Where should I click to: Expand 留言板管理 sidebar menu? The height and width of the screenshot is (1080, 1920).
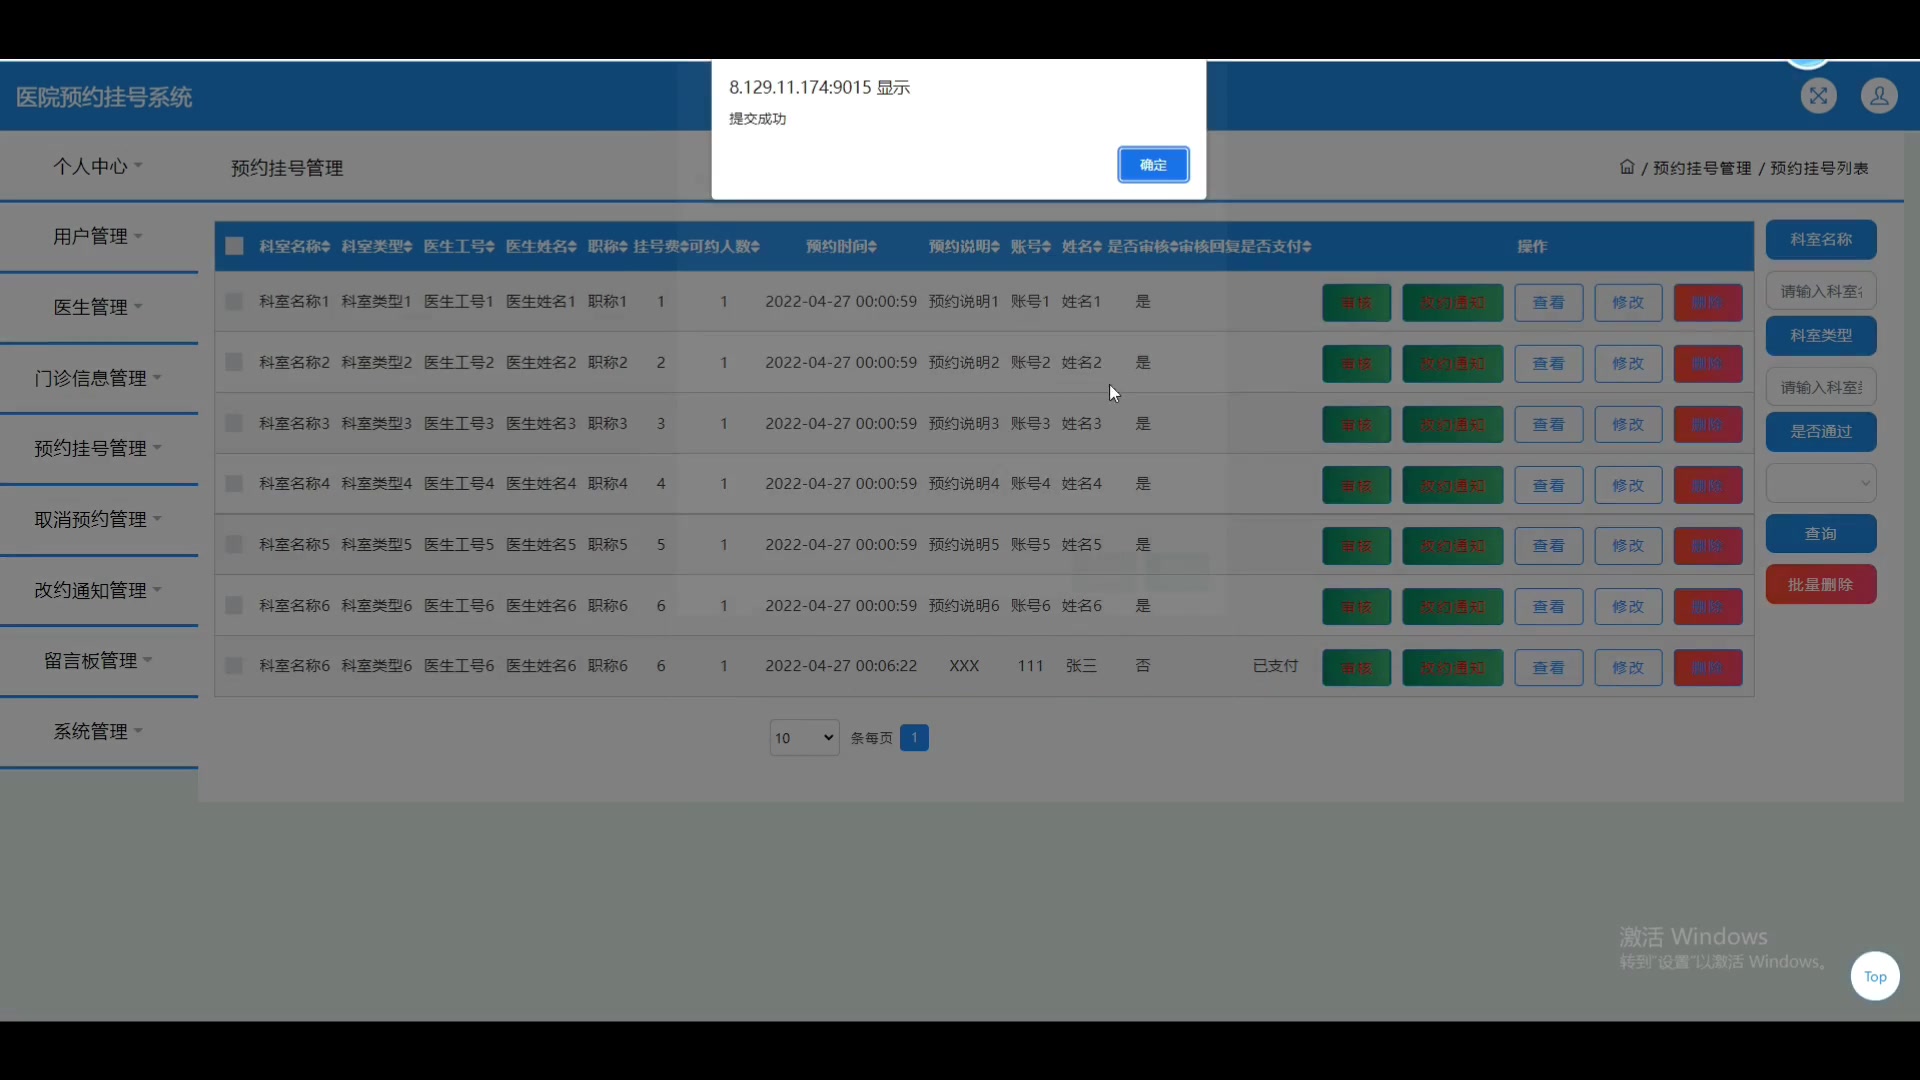pyautogui.click(x=98, y=660)
